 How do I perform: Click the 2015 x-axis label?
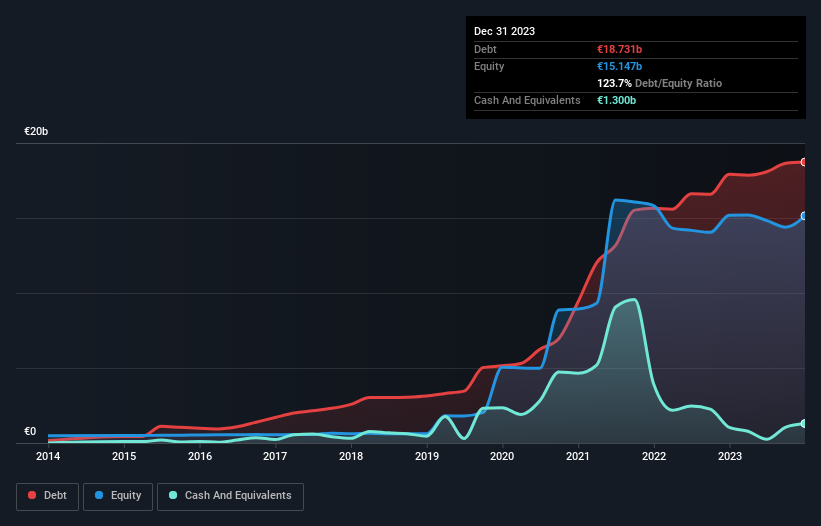[124, 456]
